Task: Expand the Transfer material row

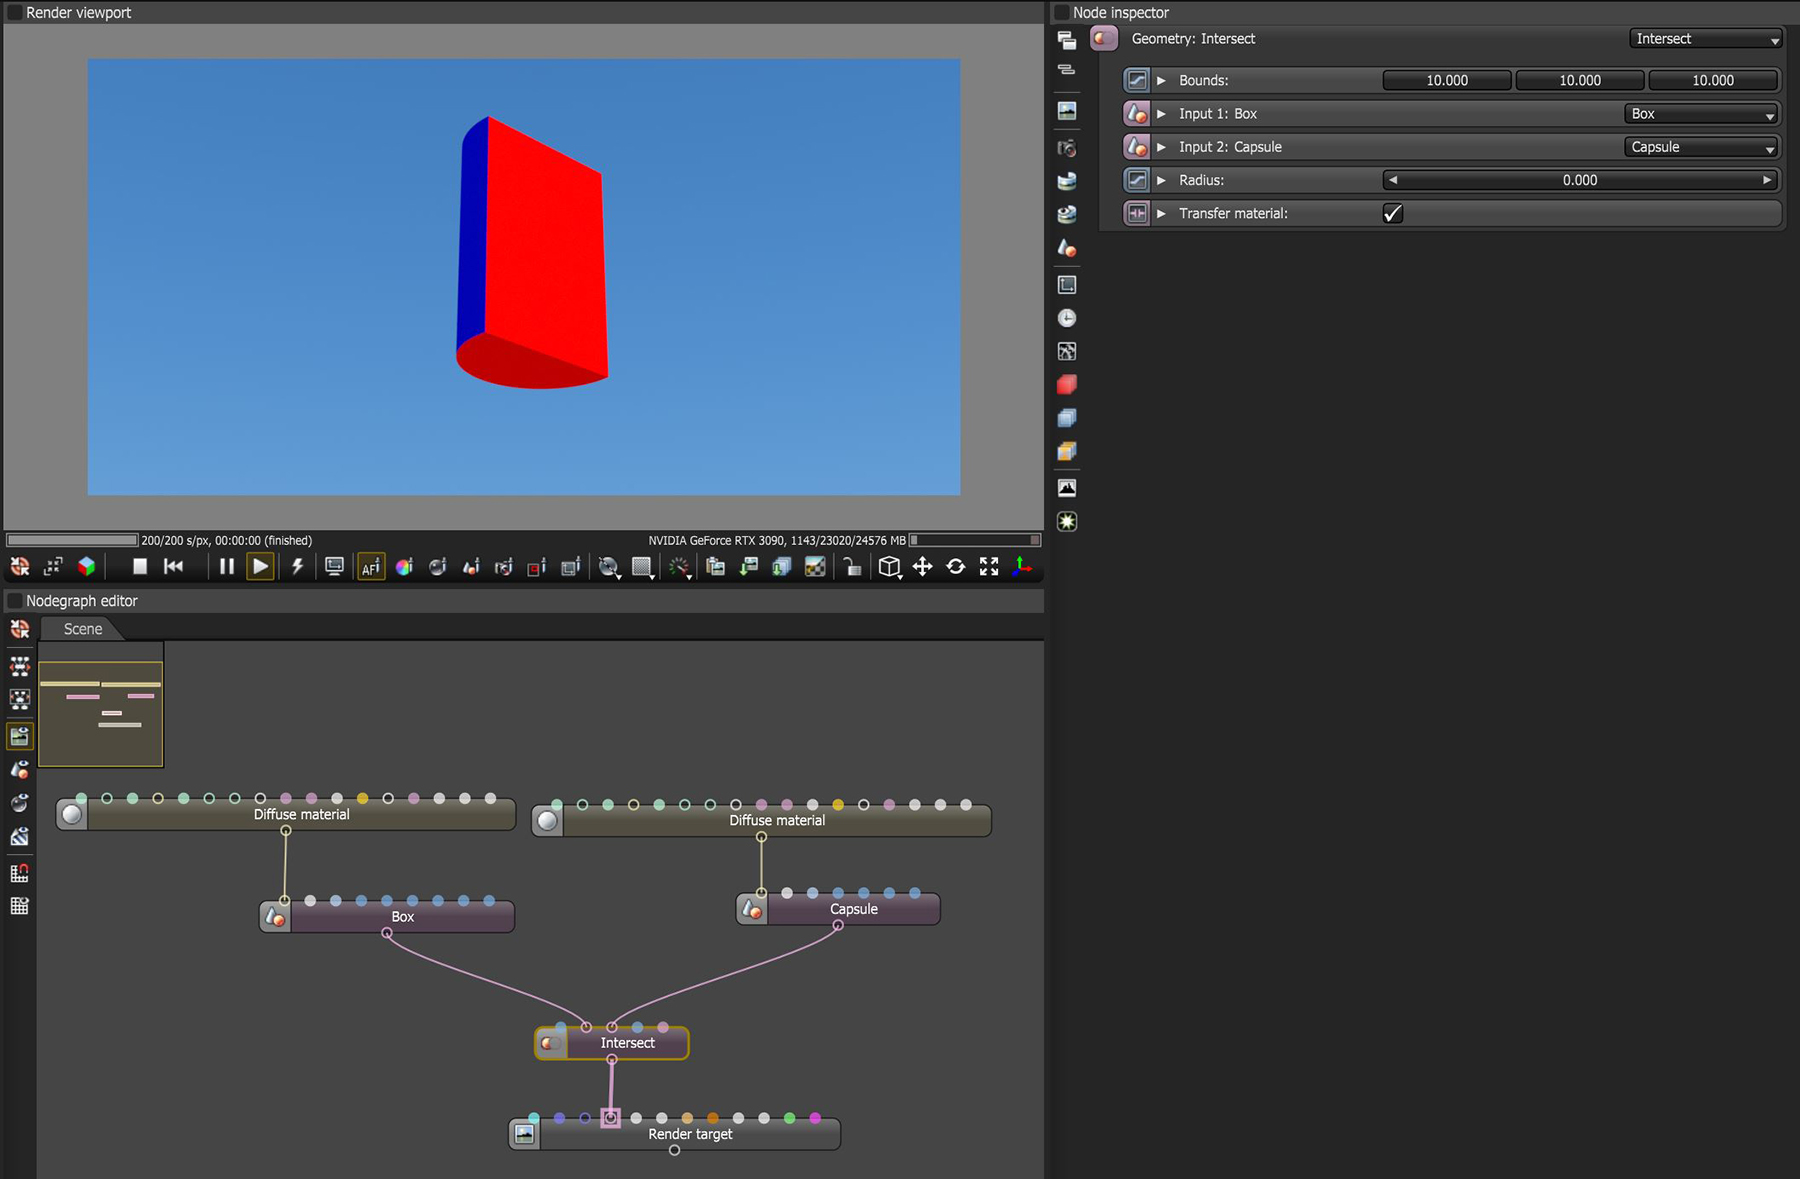Action: tap(1161, 213)
